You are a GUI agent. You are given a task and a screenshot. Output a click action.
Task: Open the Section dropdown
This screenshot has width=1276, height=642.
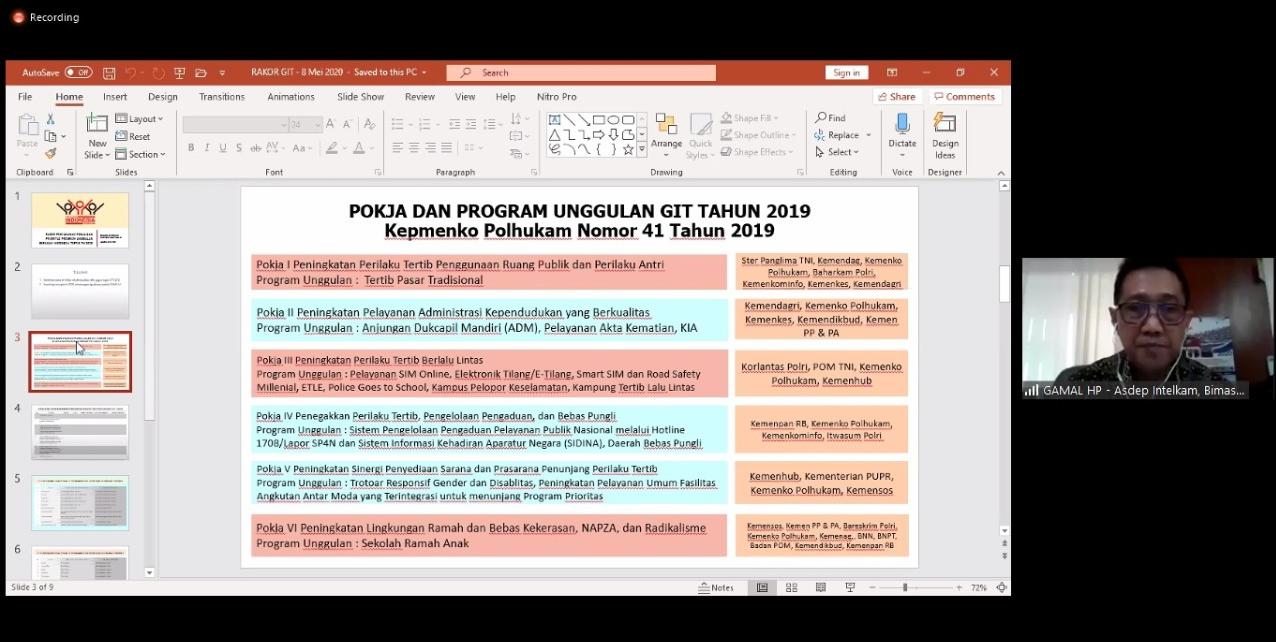tap(140, 154)
